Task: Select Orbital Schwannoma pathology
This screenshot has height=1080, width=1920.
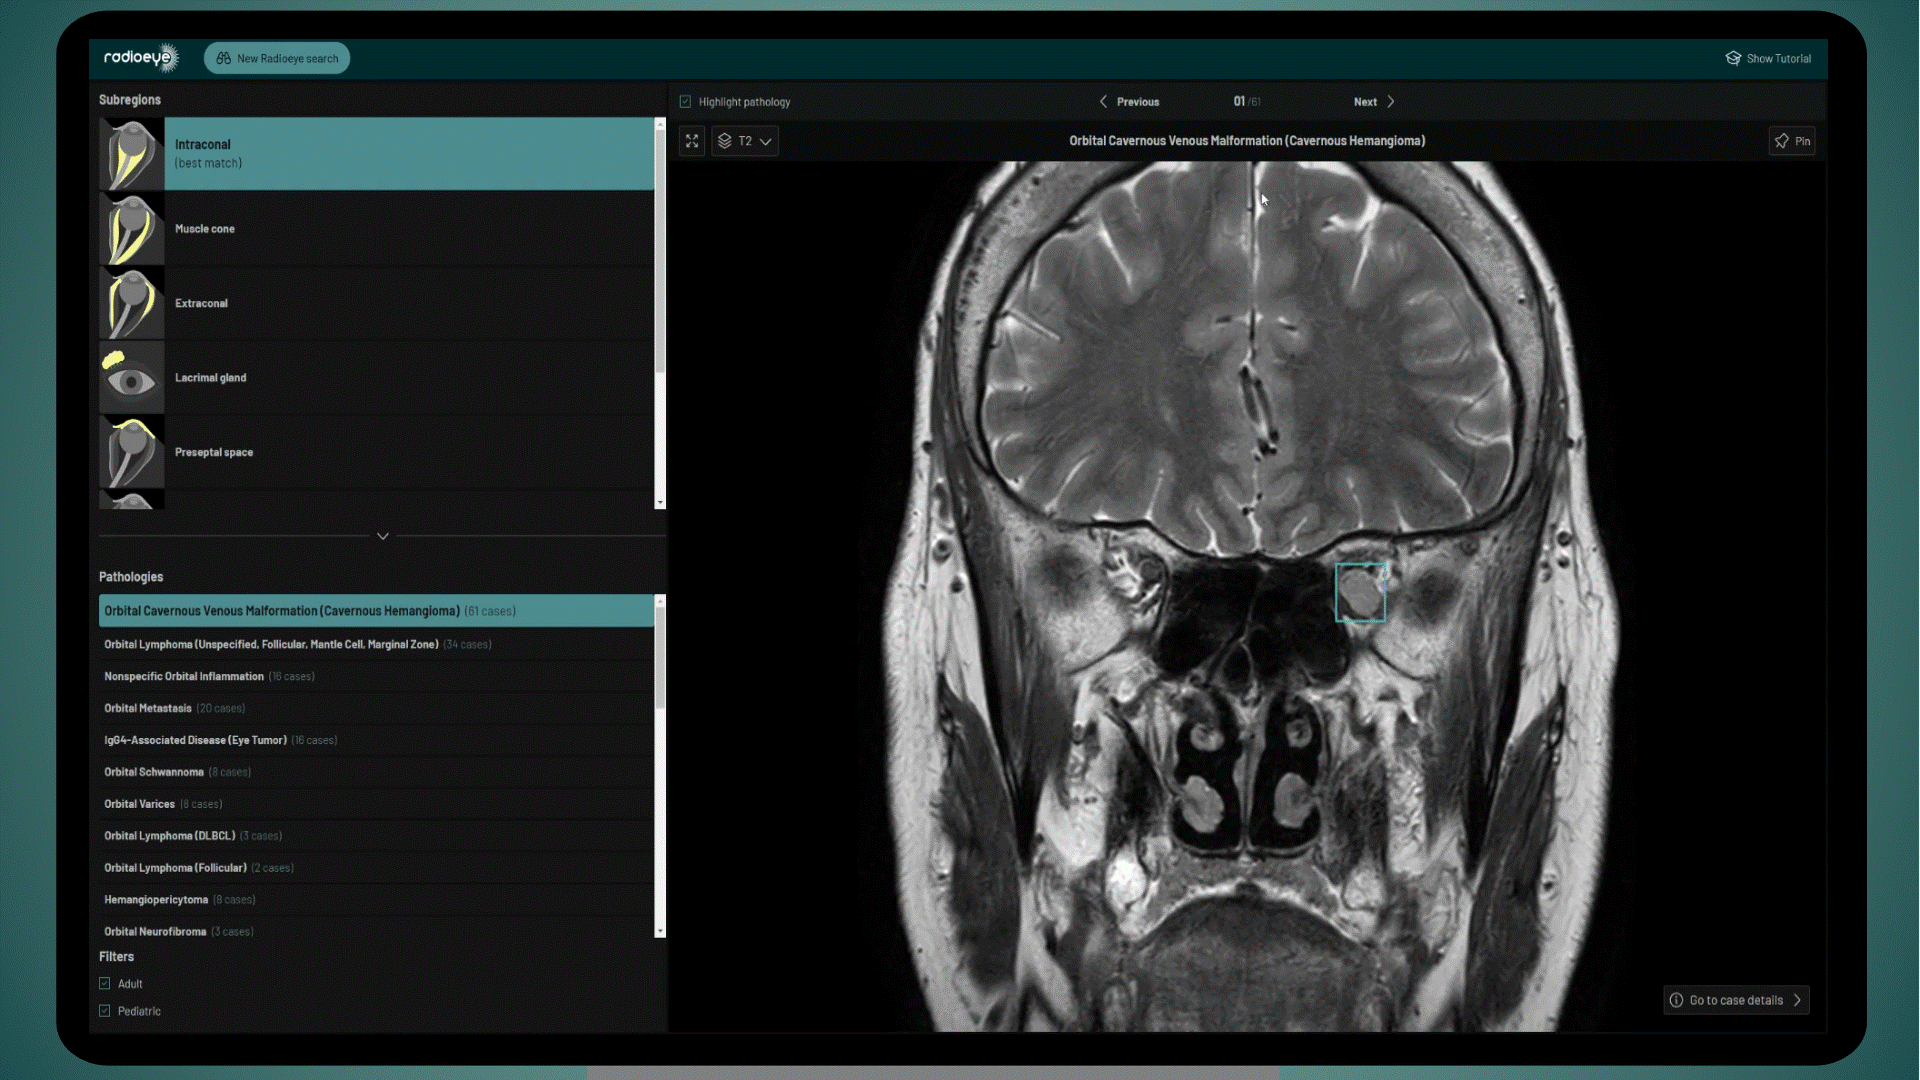Action: click(377, 772)
